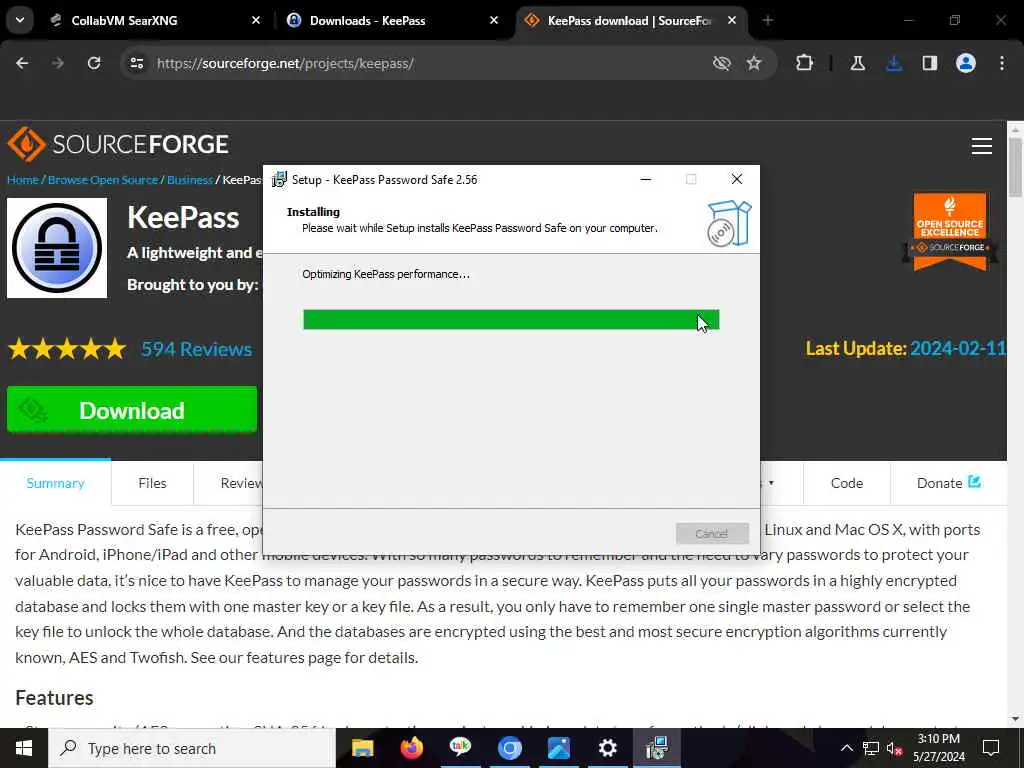Viewport: 1024px width, 768px height.
Task: View site information icon in address bar
Action: pos(136,63)
